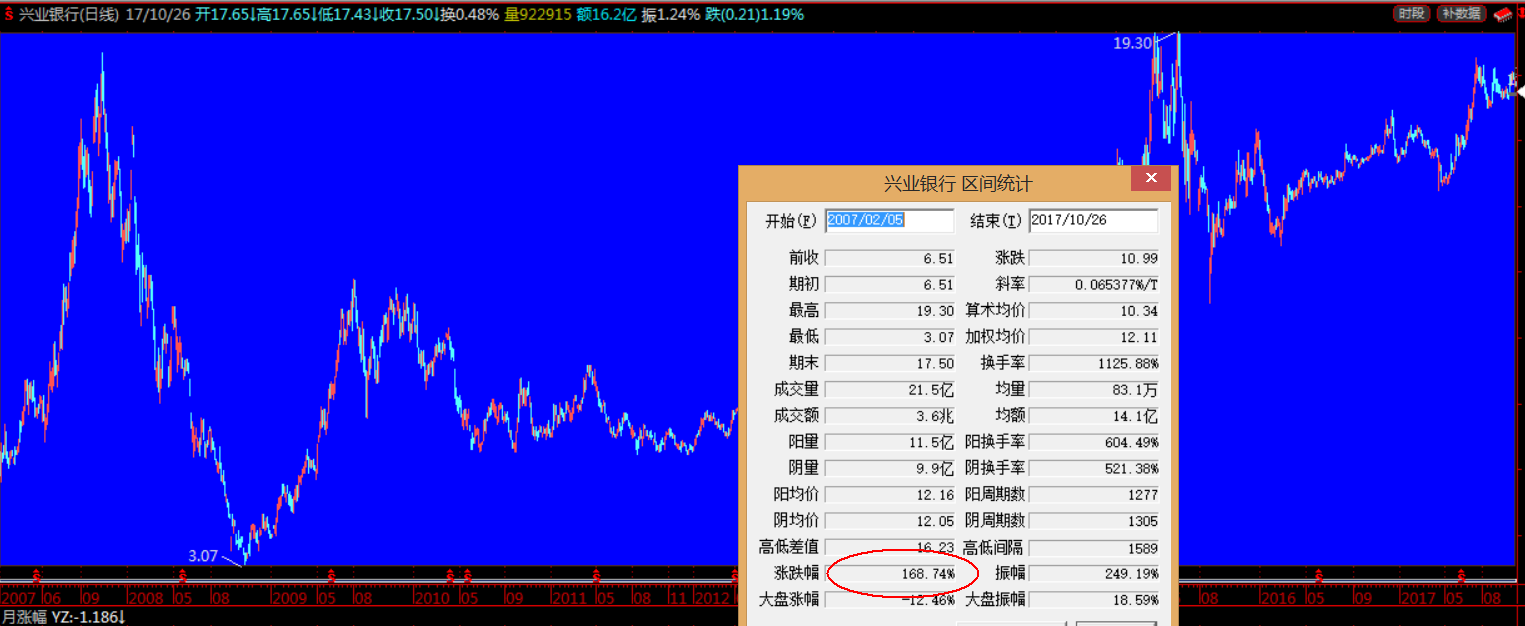Click the 2016 year label on time axis
This screenshot has height=626, width=1525.
tap(1279, 598)
